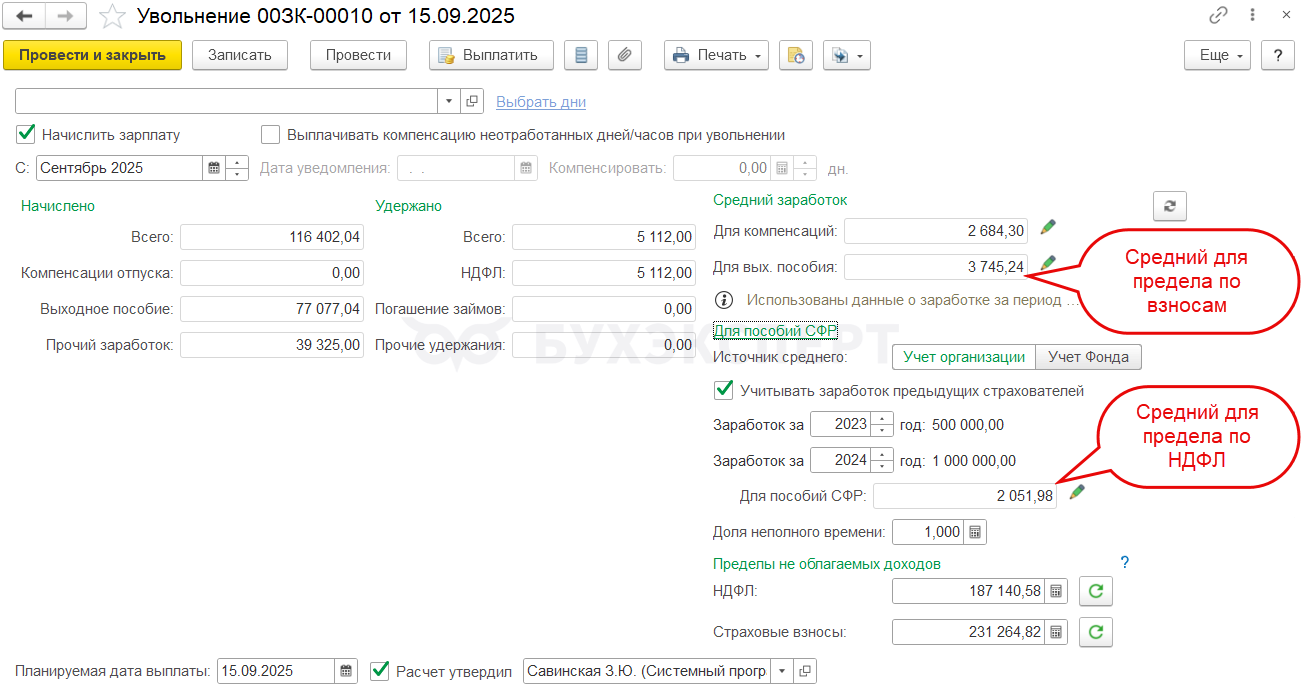Click the Выплатить button
The width and height of the screenshot is (1301, 690).
pyautogui.click(x=491, y=55)
